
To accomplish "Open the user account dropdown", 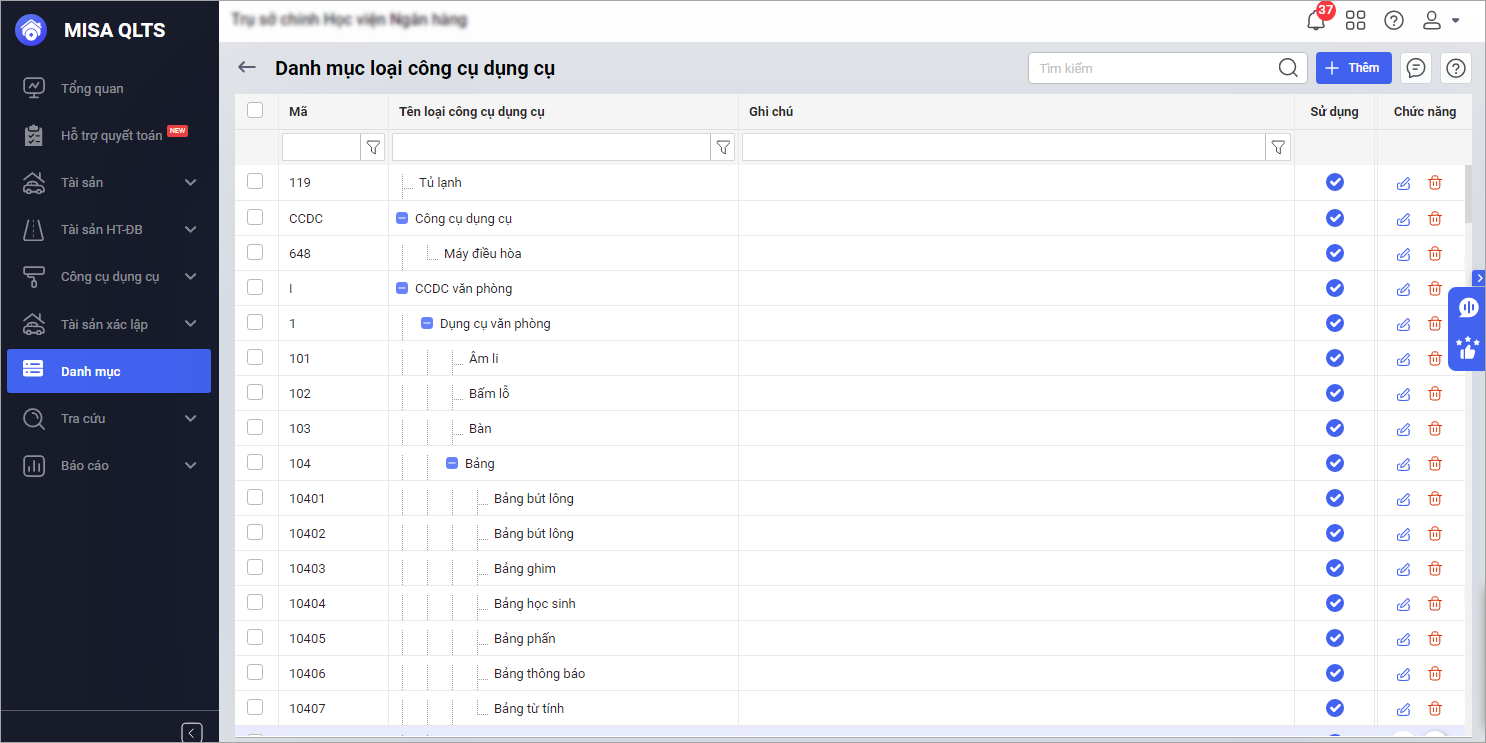I will coord(1441,20).
